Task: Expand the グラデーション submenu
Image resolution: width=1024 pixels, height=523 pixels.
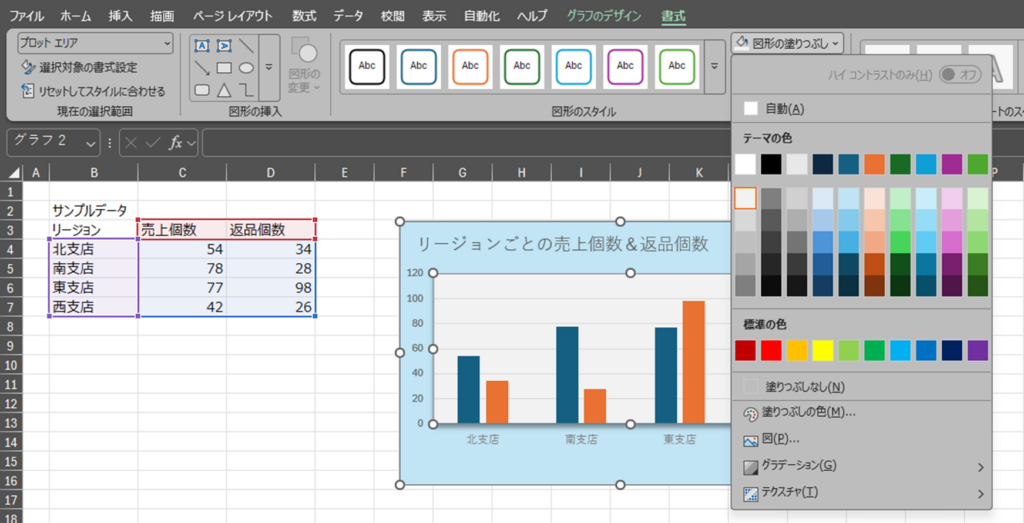Action: point(980,466)
